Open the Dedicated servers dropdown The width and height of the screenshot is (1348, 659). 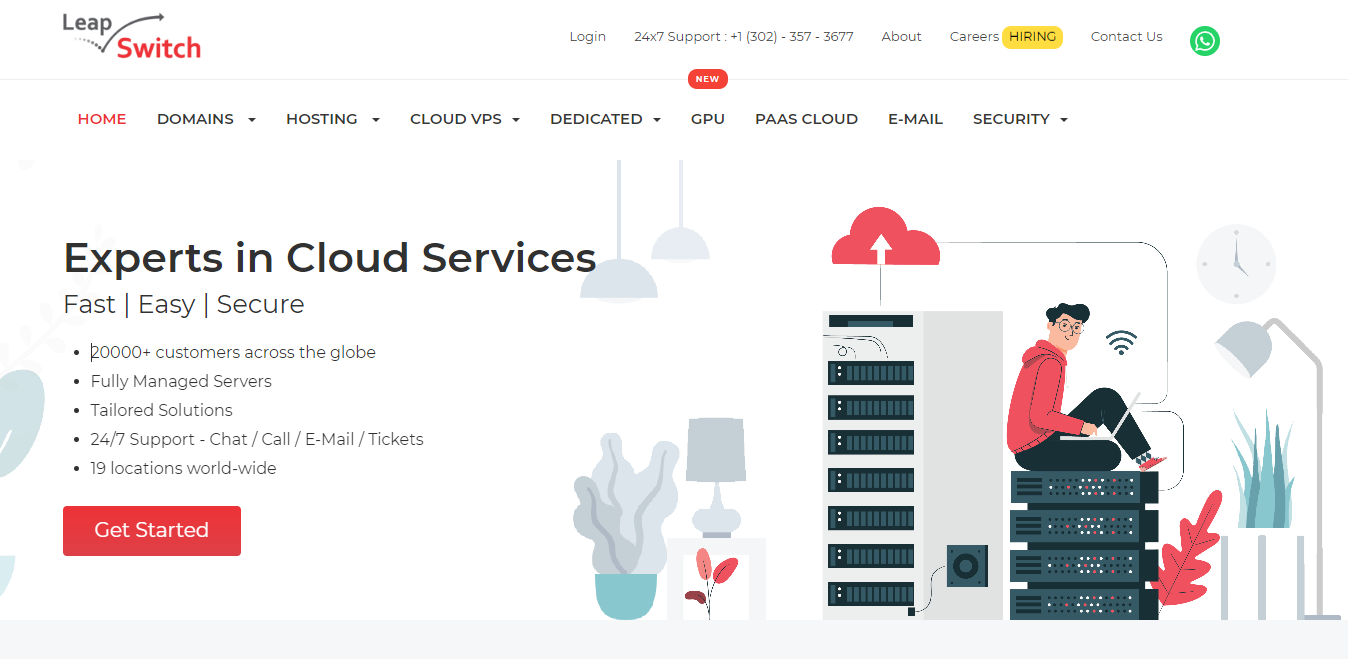605,119
